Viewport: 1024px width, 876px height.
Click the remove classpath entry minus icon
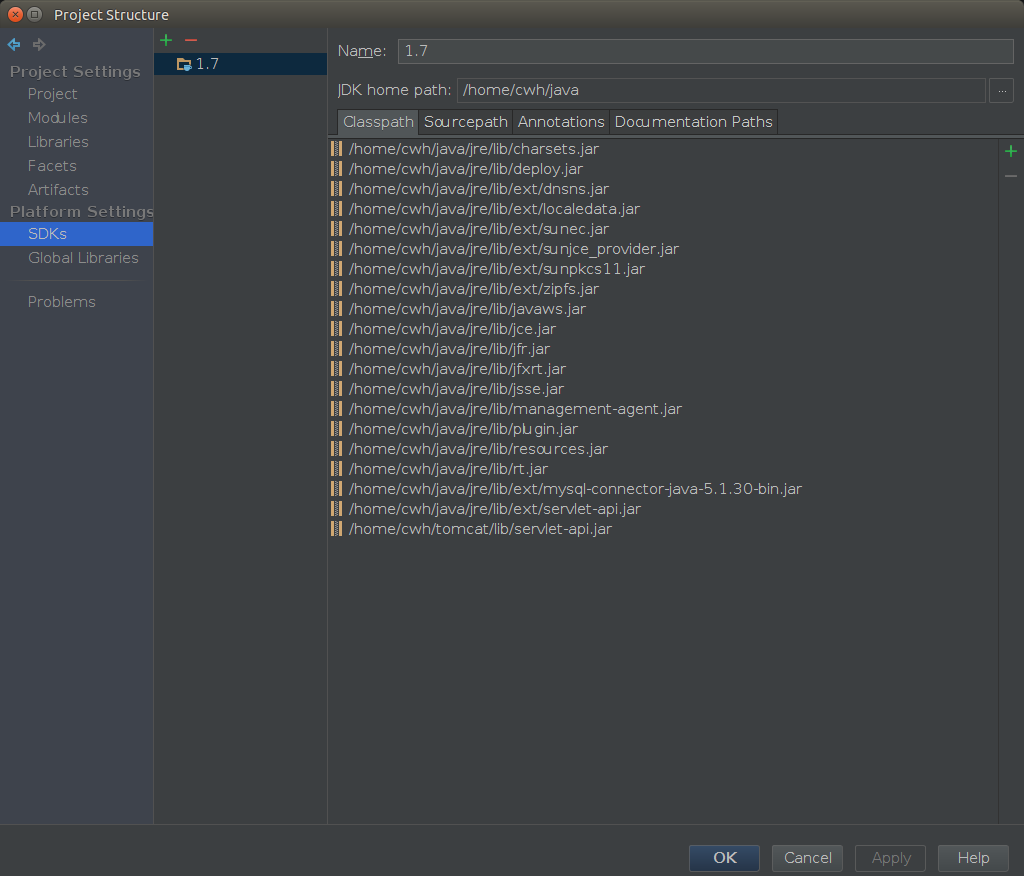tap(1010, 176)
